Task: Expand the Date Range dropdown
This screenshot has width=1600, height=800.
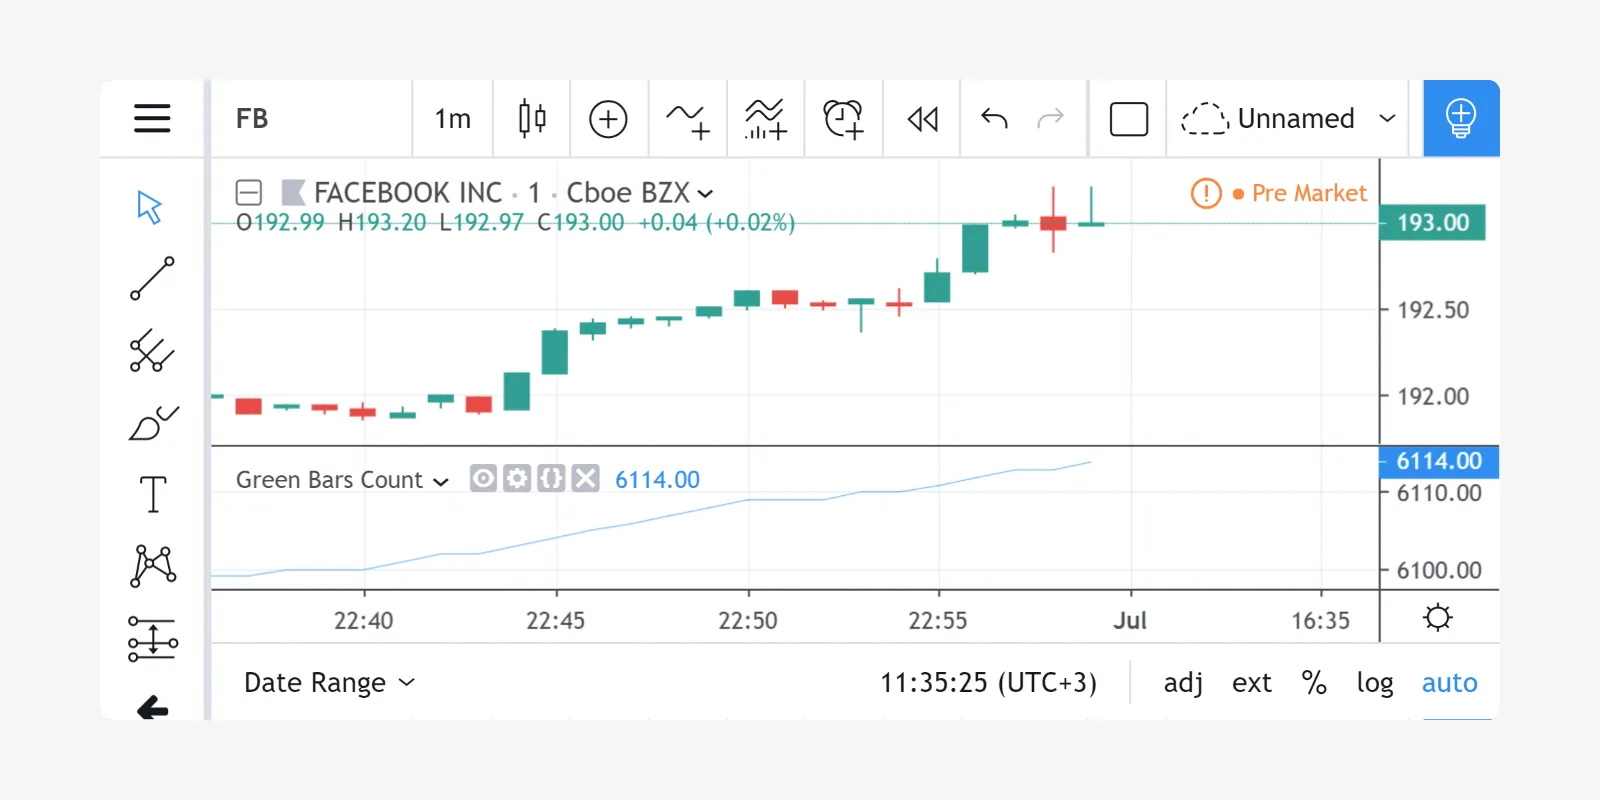Action: (329, 682)
